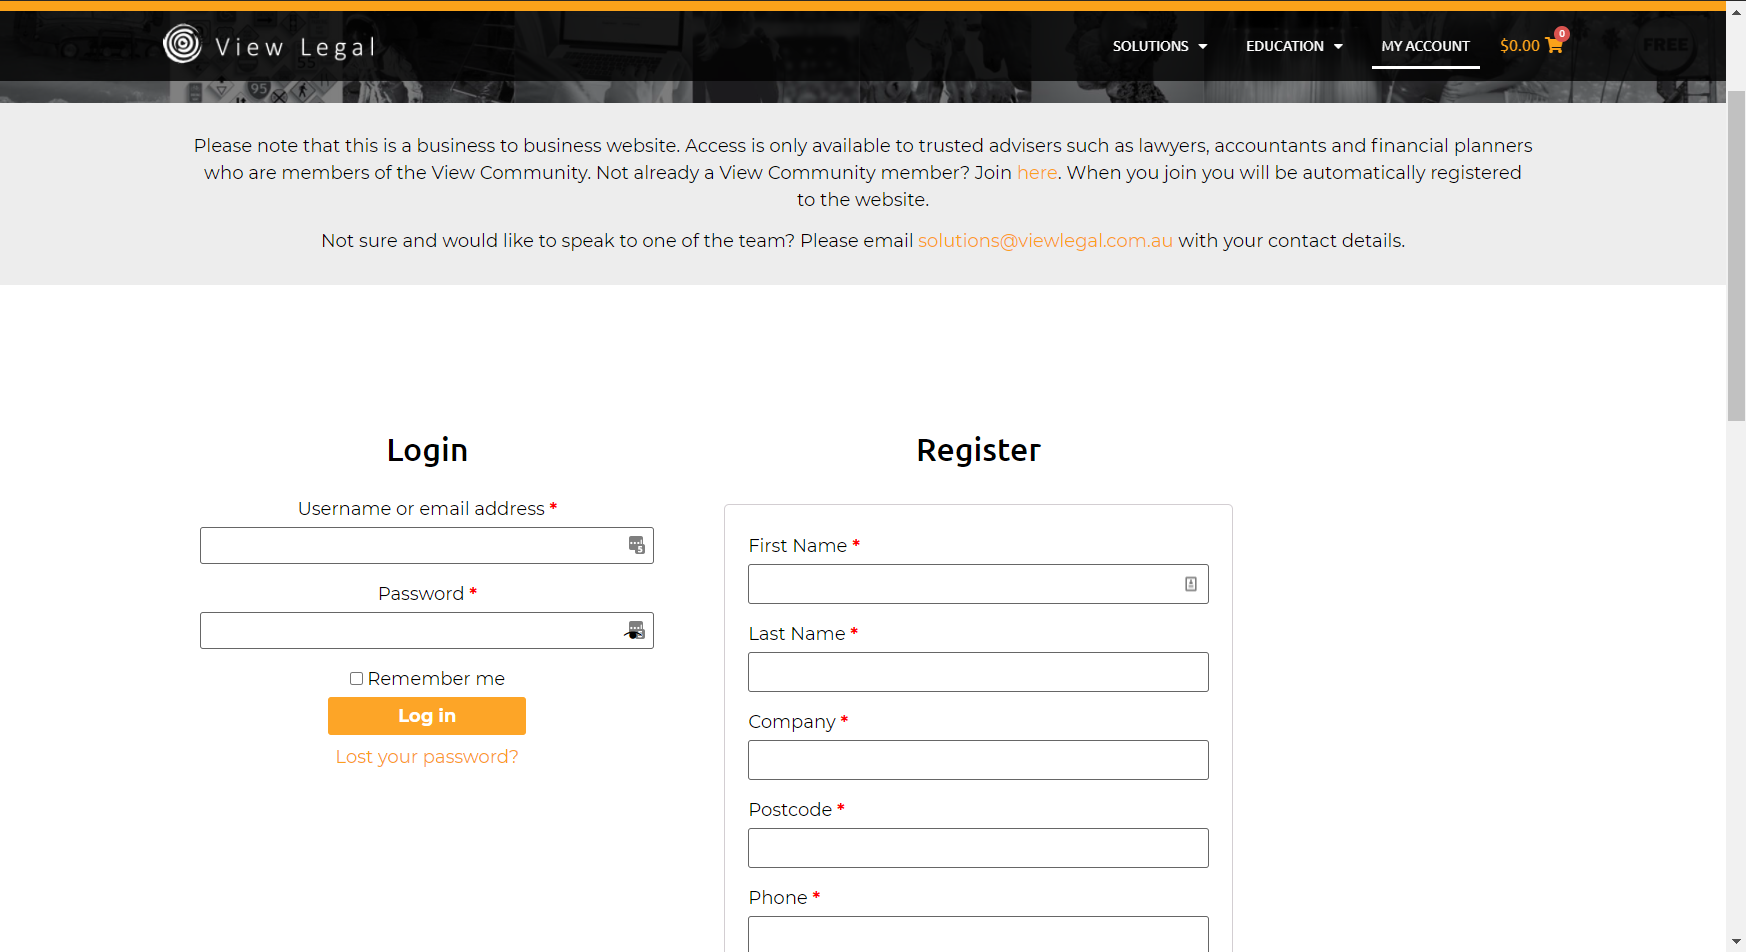Click the autofill contact icon in First Name field
Viewport: 1746px width, 952px height.
1191,584
